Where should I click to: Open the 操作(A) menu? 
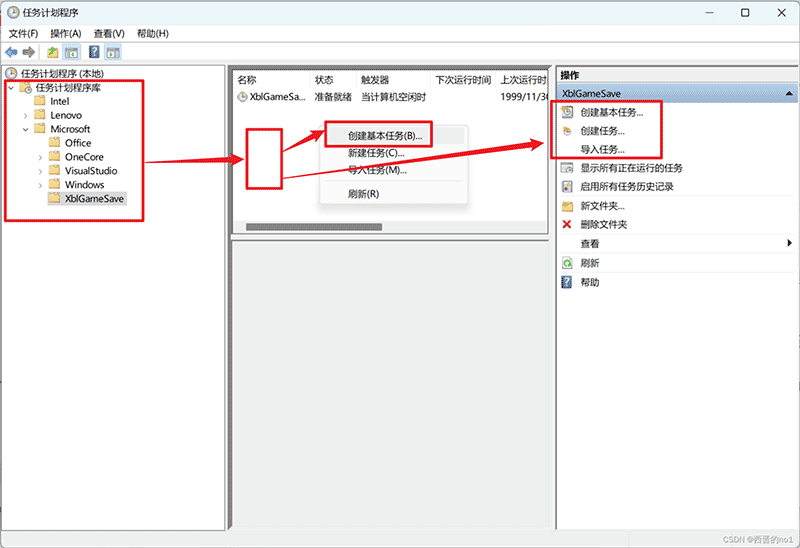[65, 33]
